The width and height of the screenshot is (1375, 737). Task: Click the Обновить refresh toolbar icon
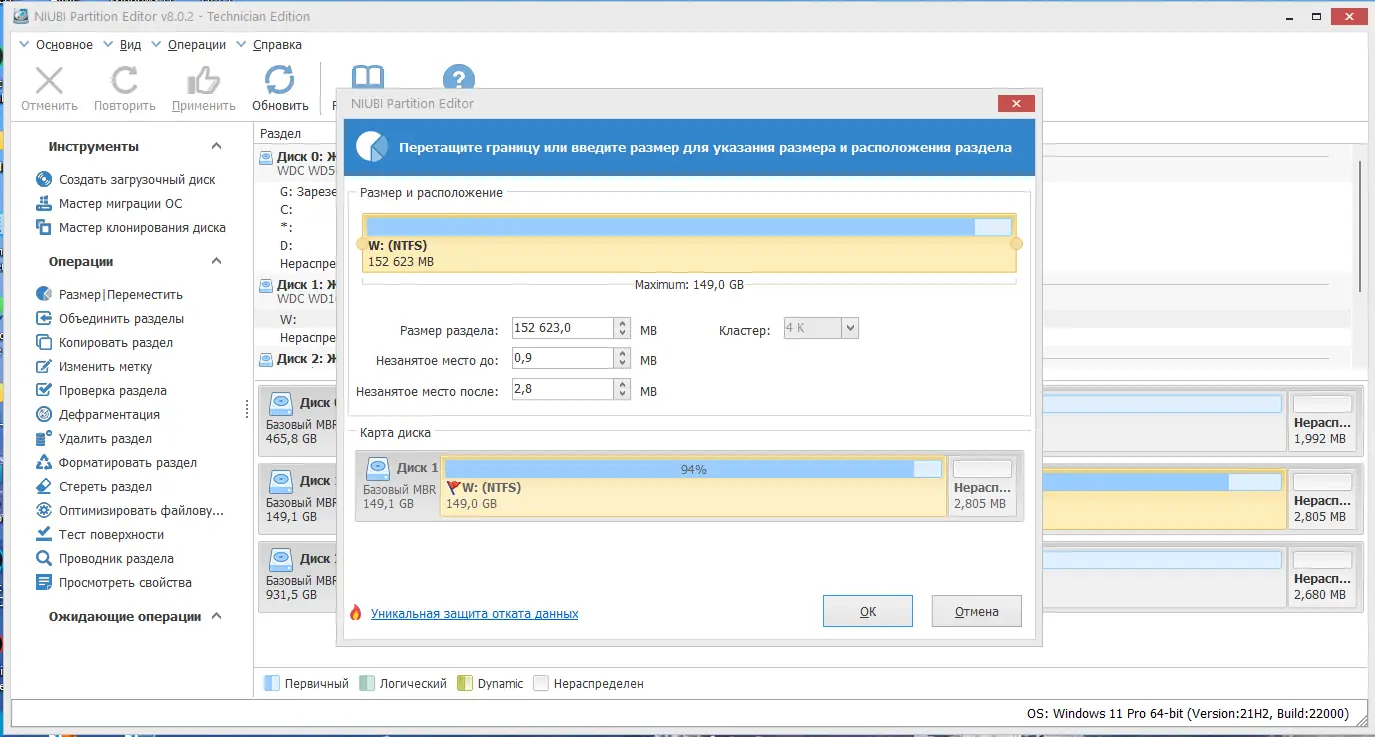(280, 81)
